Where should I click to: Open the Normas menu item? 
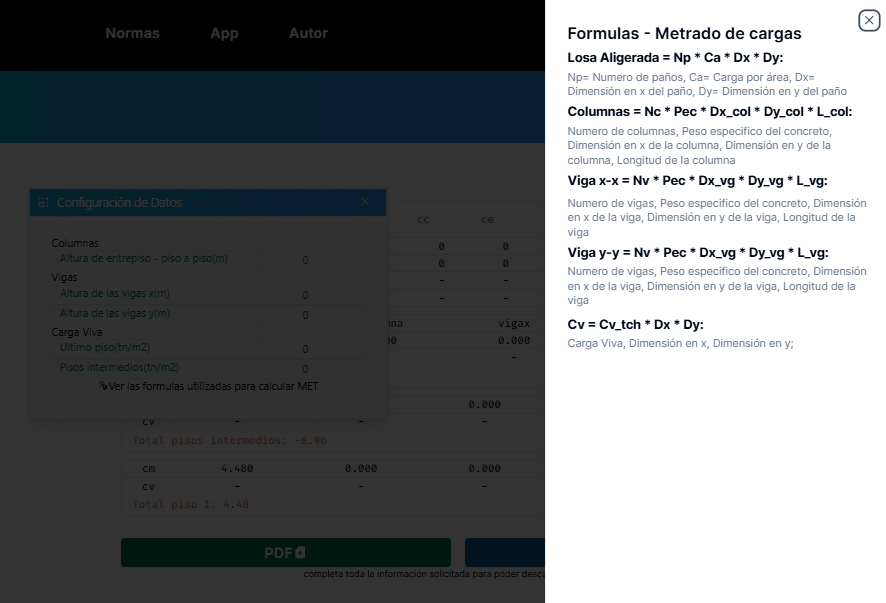pyautogui.click(x=132, y=33)
